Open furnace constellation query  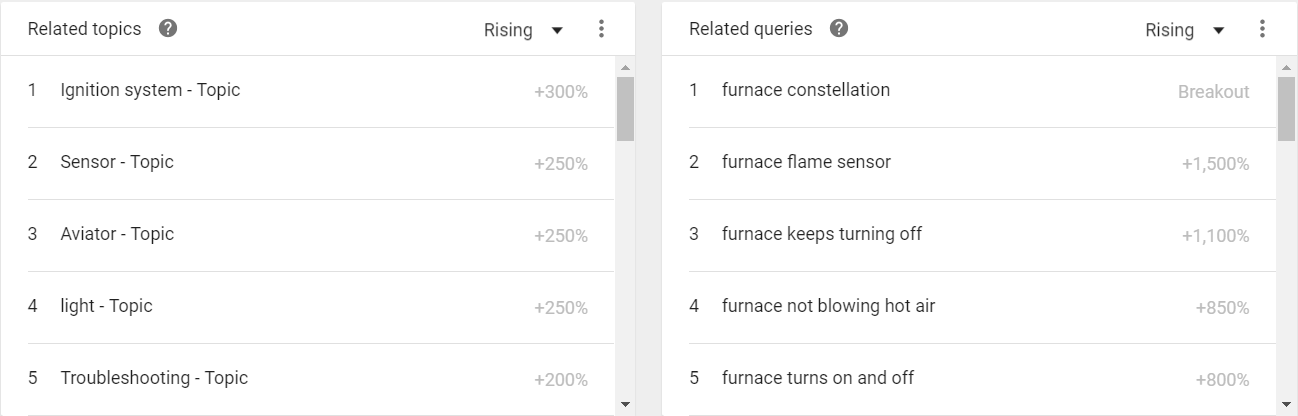tap(805, 90)
